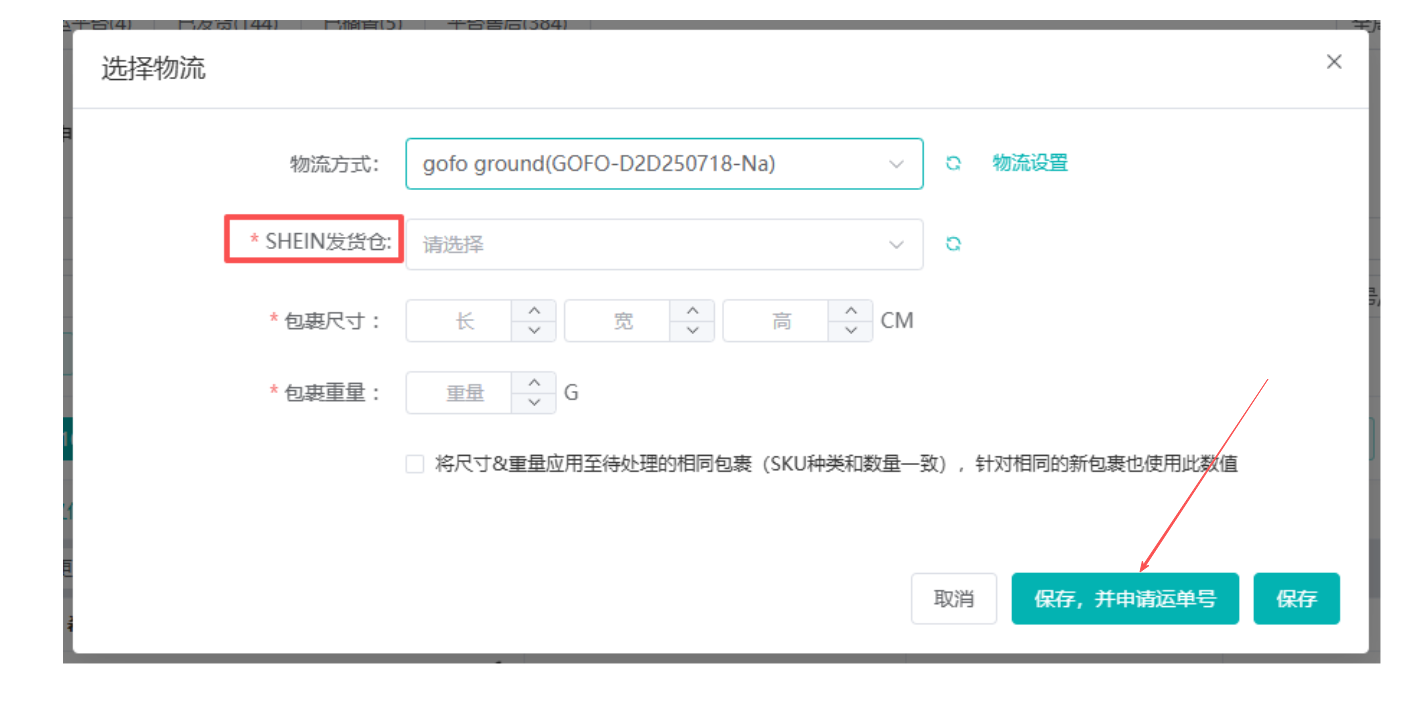This screenshot has height=704, width=1421.
Task: Close the 选择物流 dialog with the X icon
Action: 1334,61
